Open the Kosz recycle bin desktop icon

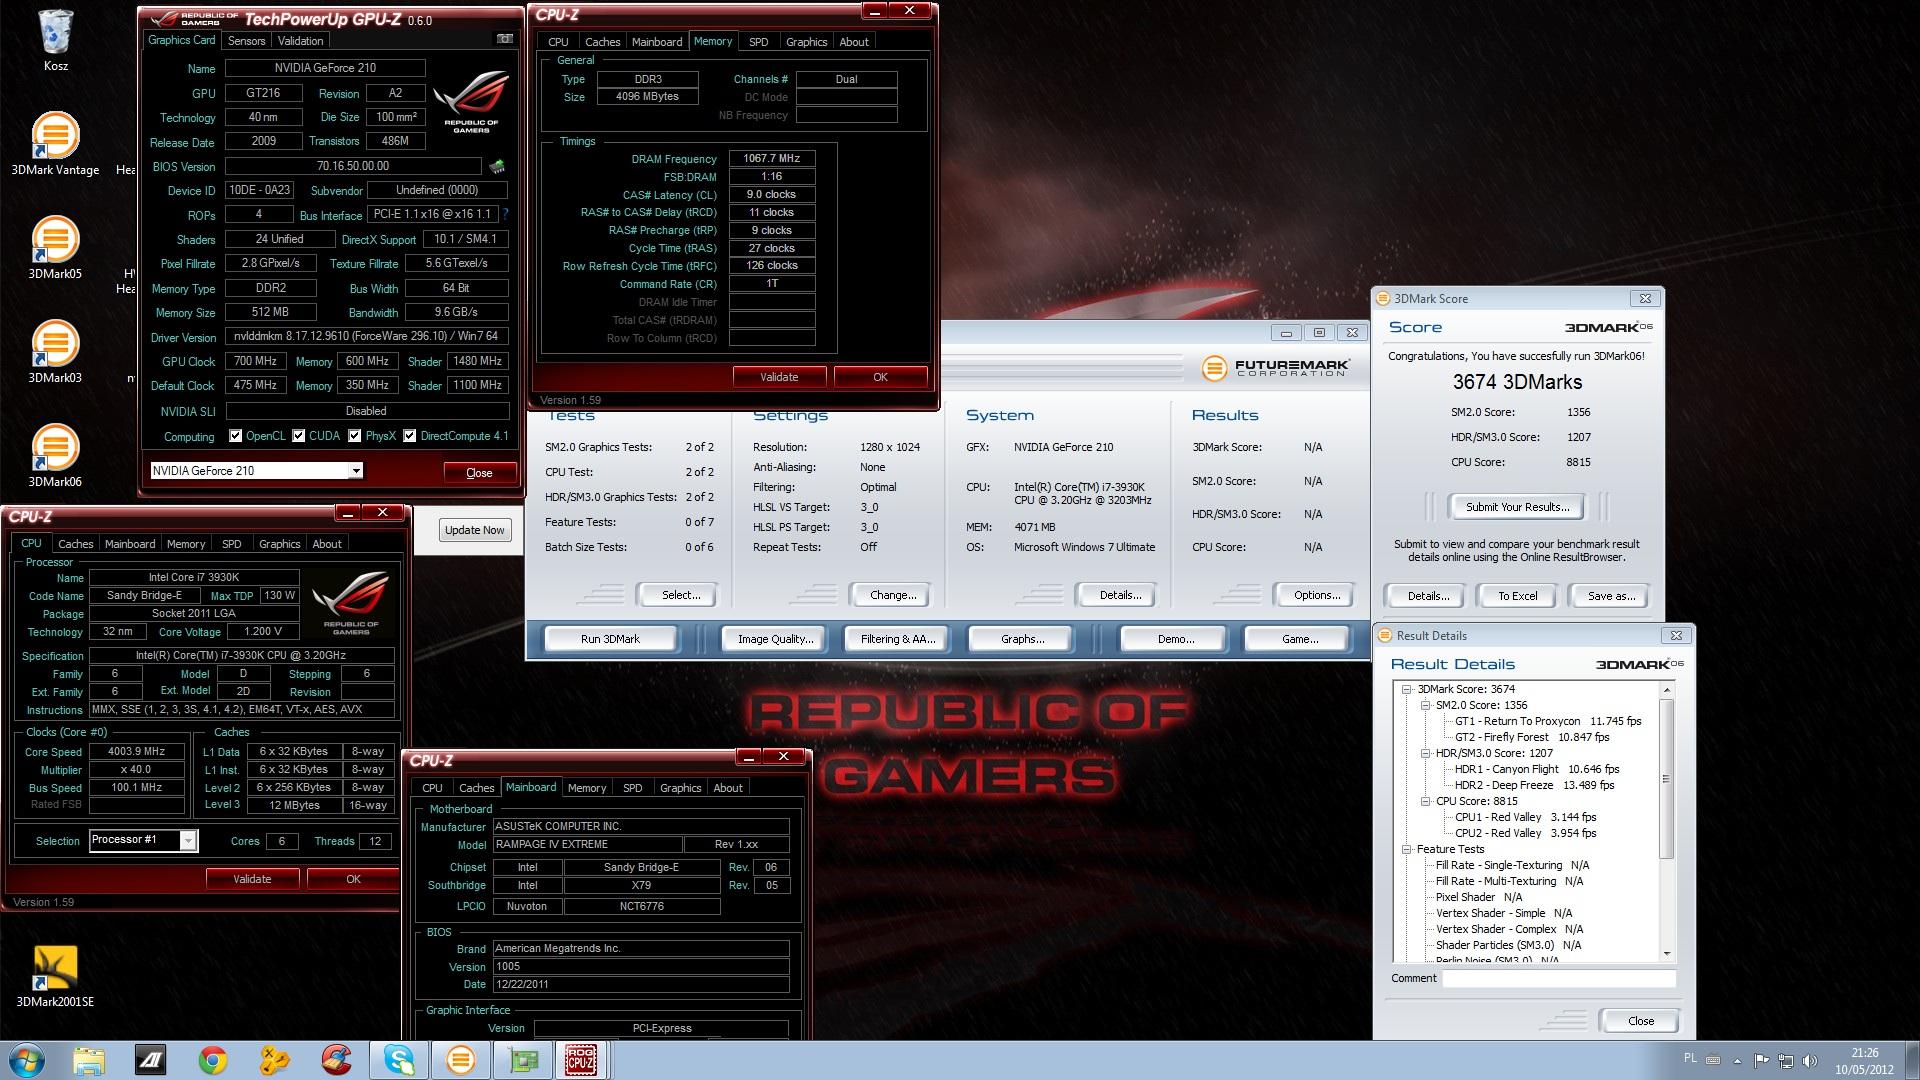55,40
